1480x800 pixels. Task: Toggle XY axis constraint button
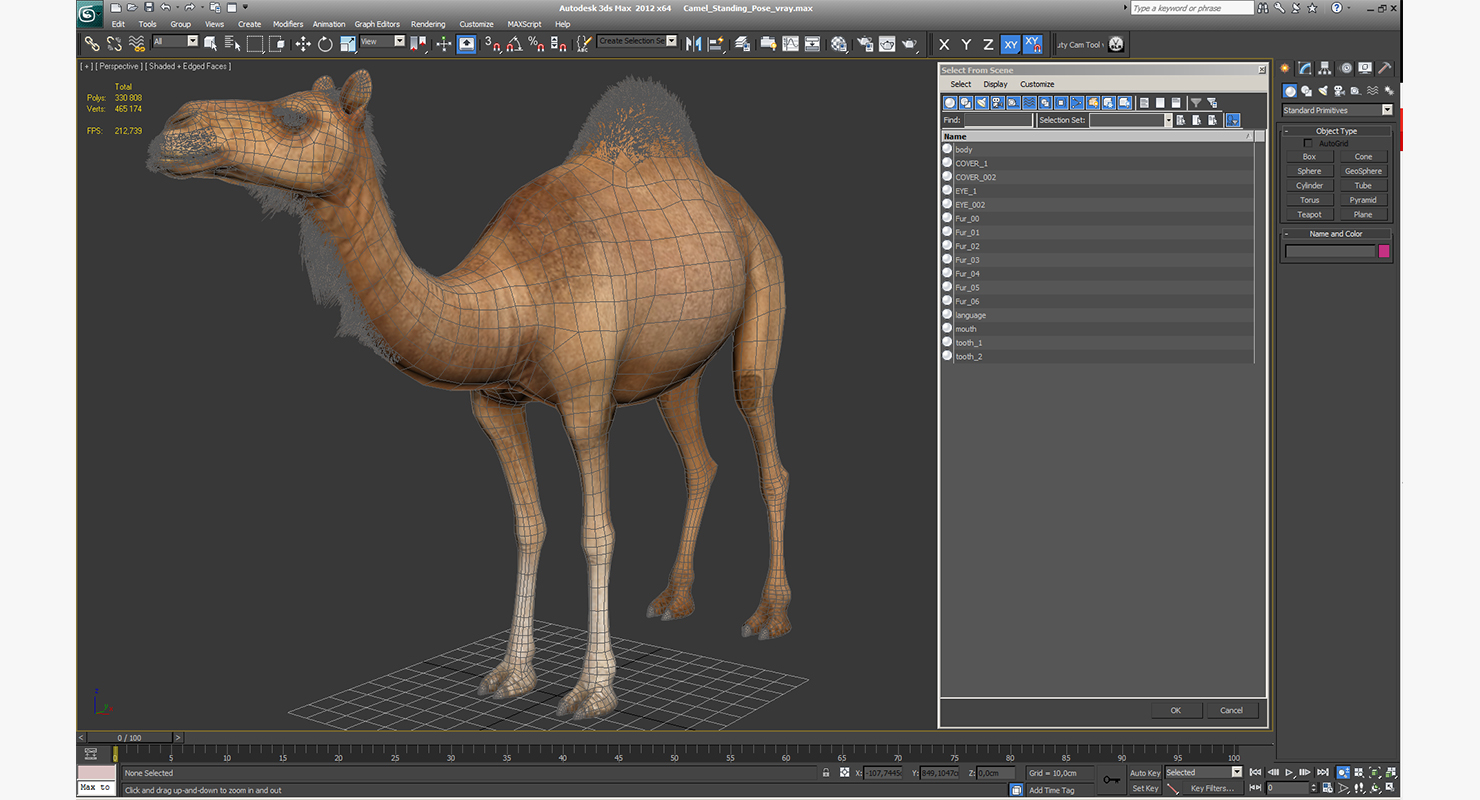click(x=1010, y=44)
